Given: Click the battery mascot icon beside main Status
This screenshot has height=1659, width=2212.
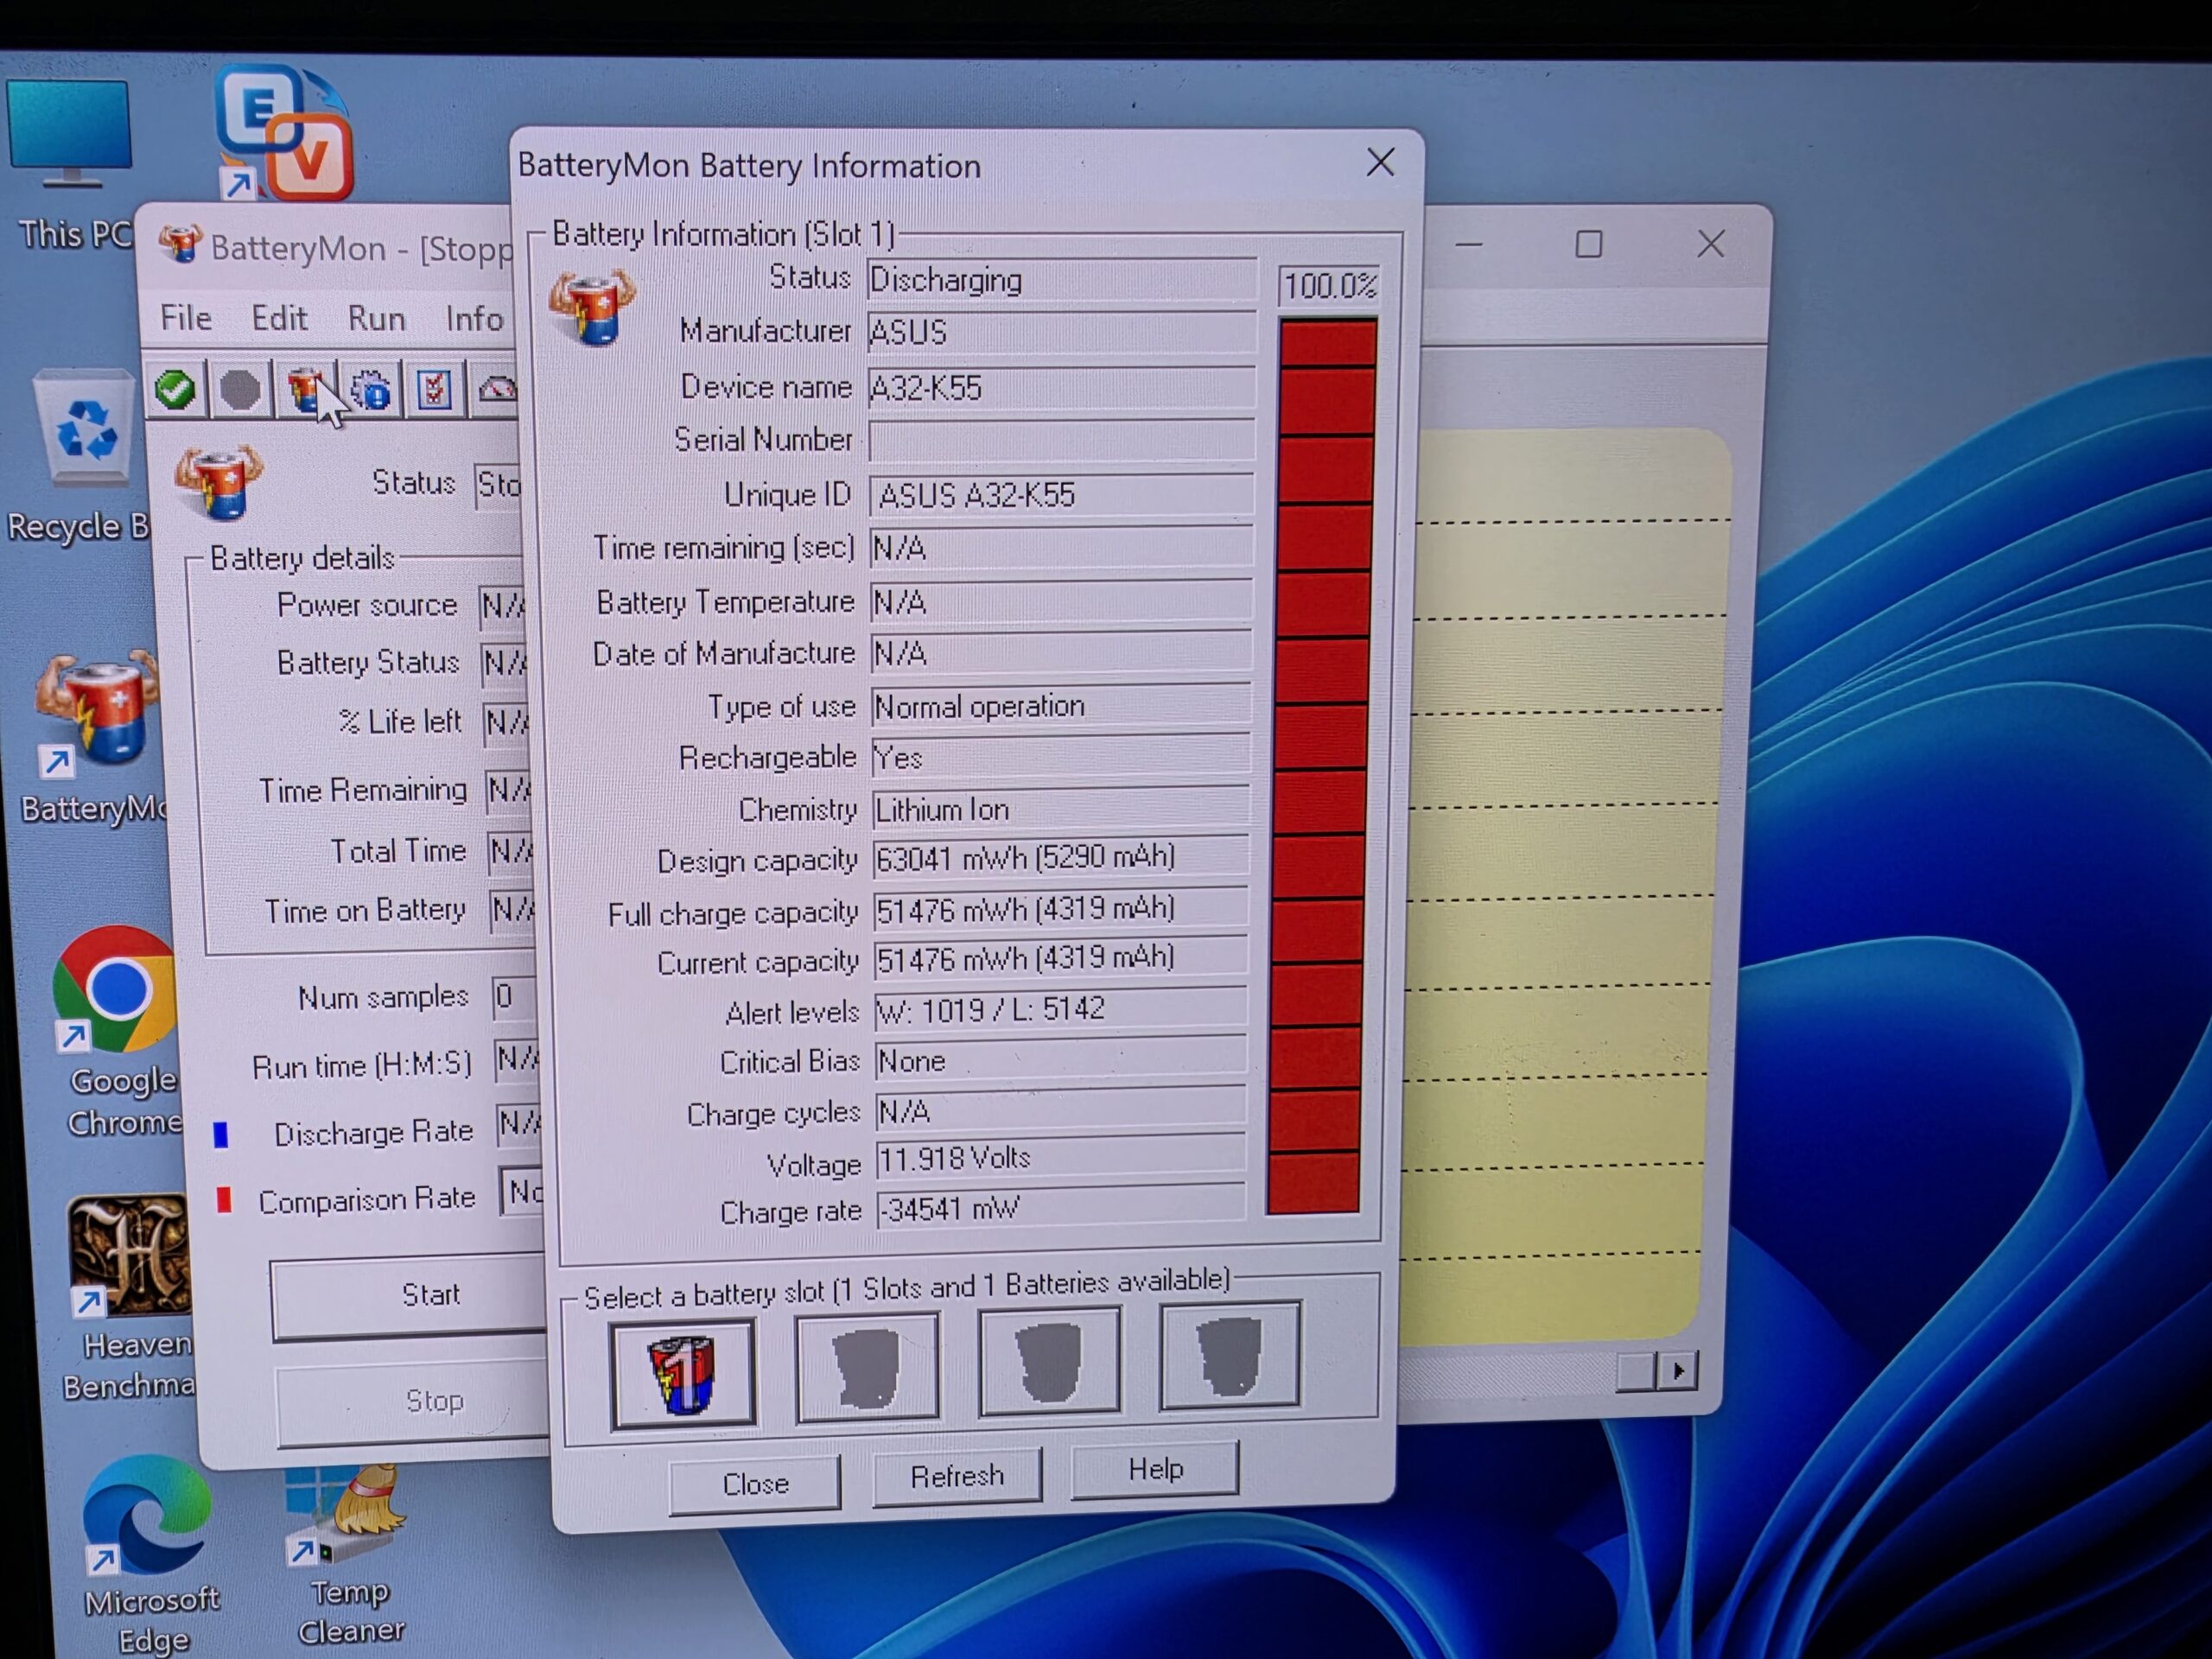Looking at the screenshot, I should coord(218,482).
